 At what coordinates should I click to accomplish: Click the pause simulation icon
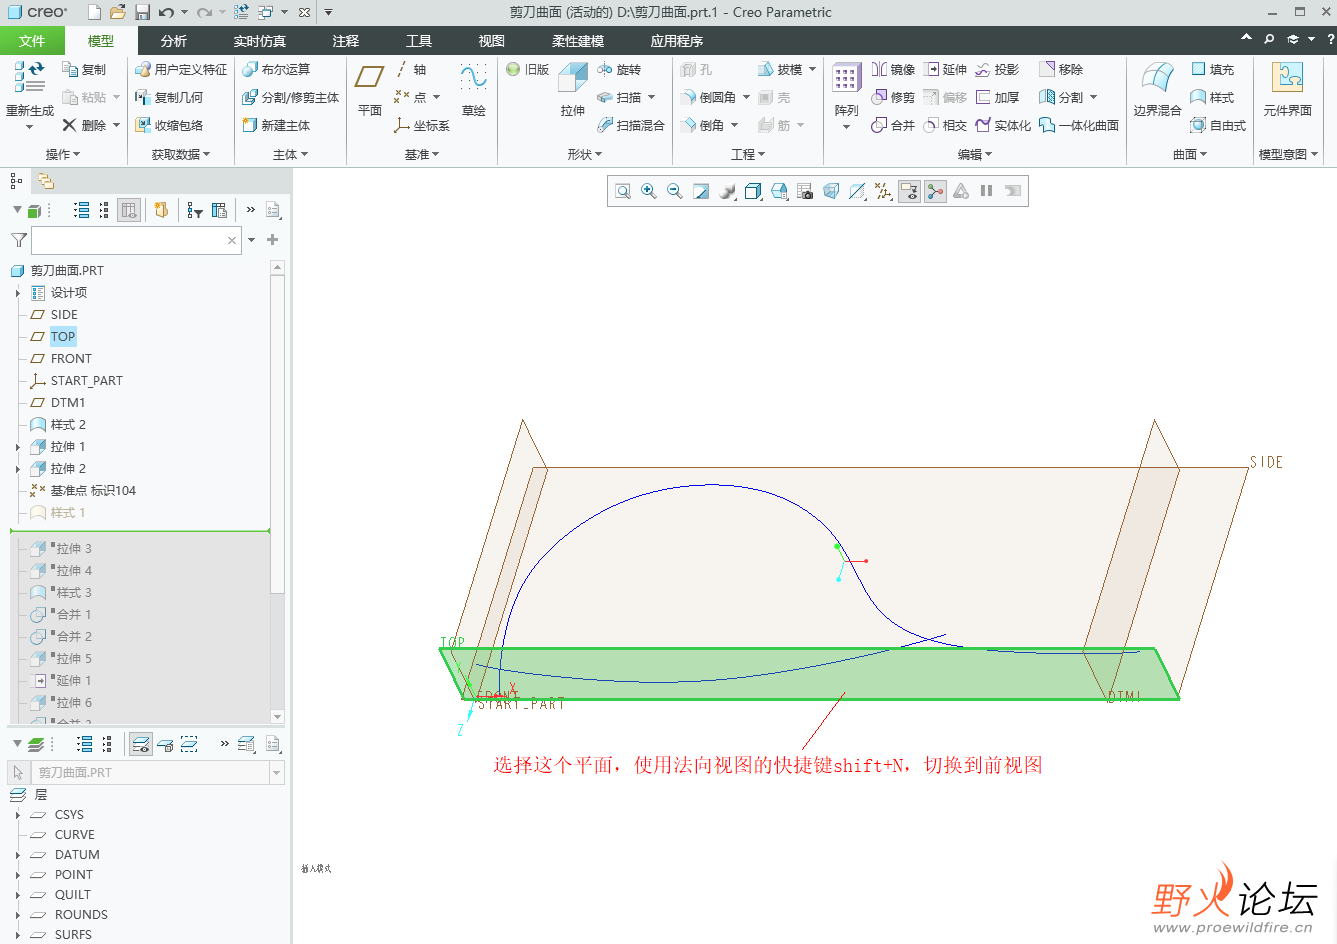click(986, 191)
